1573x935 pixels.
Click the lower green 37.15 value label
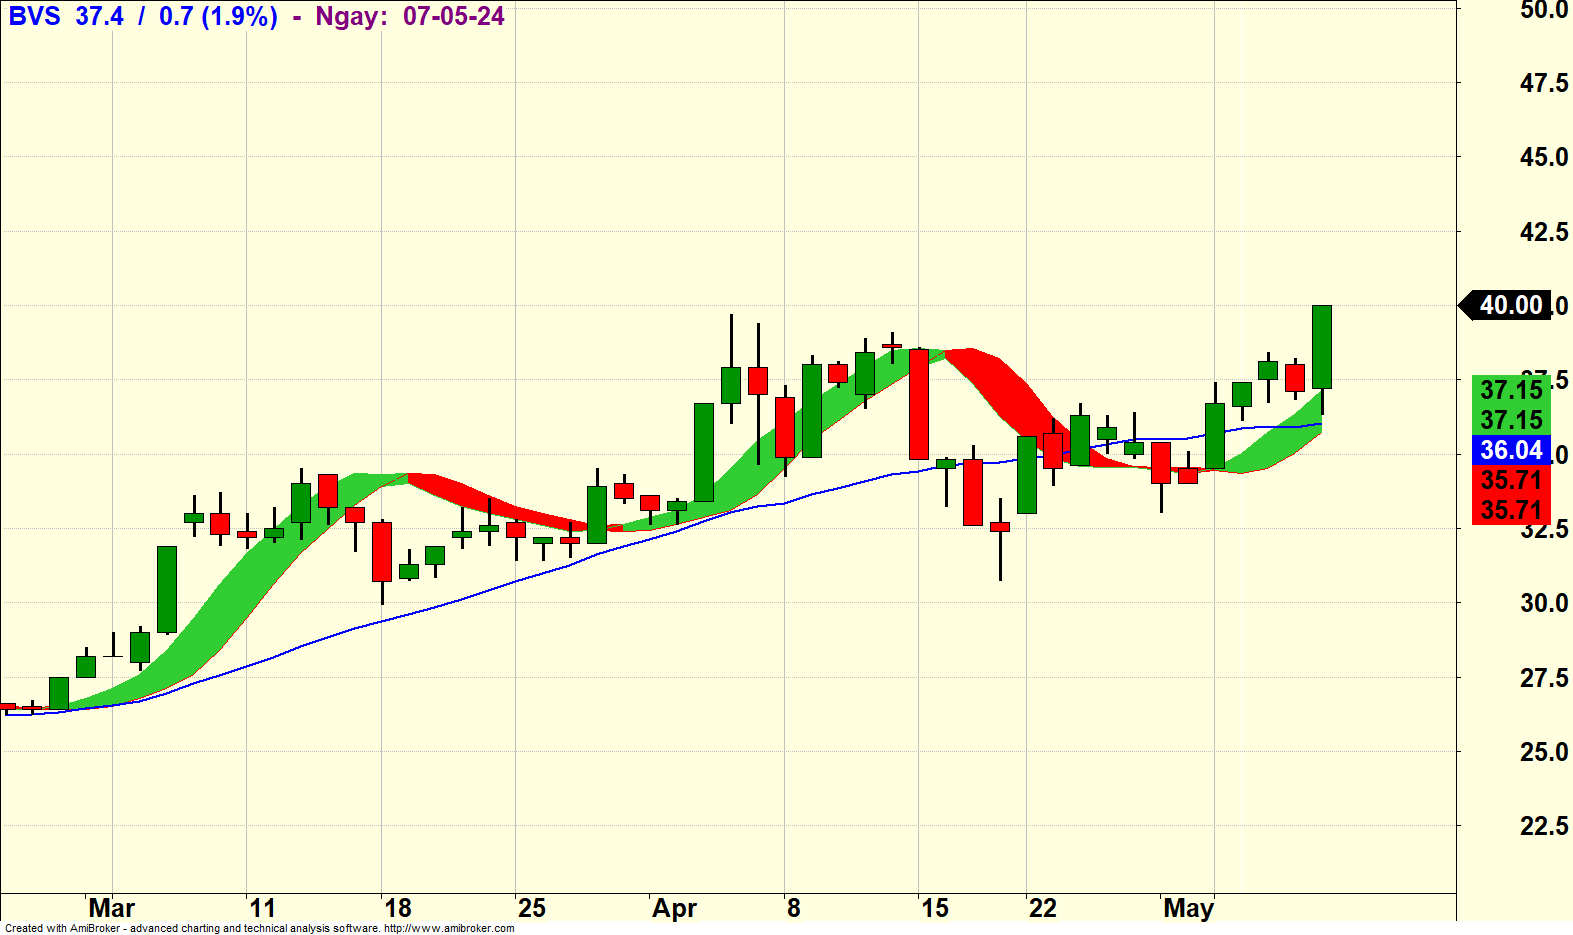coord(1511,420)
